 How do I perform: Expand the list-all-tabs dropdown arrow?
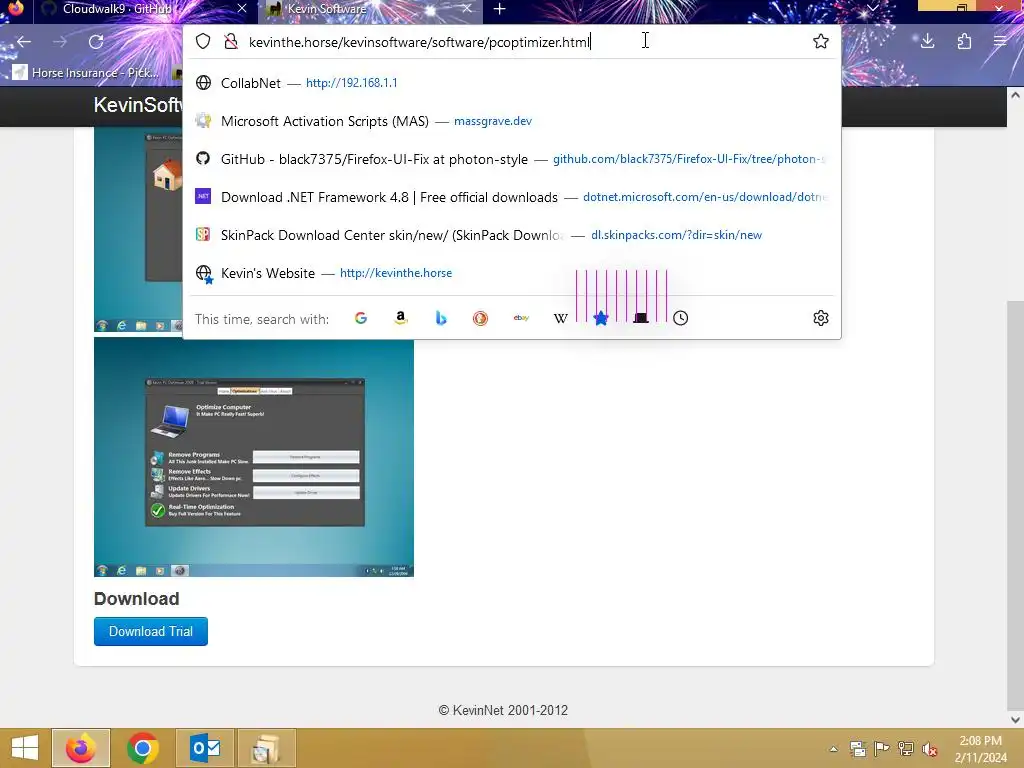click(872, 8)
